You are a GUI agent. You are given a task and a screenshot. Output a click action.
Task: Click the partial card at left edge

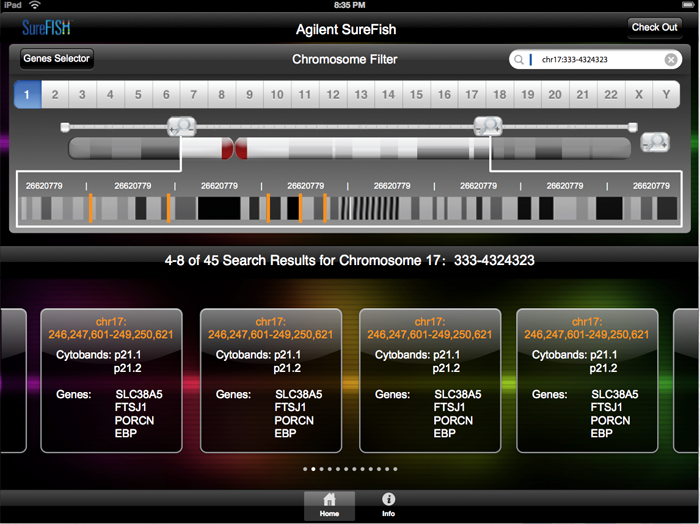(13, 380)
